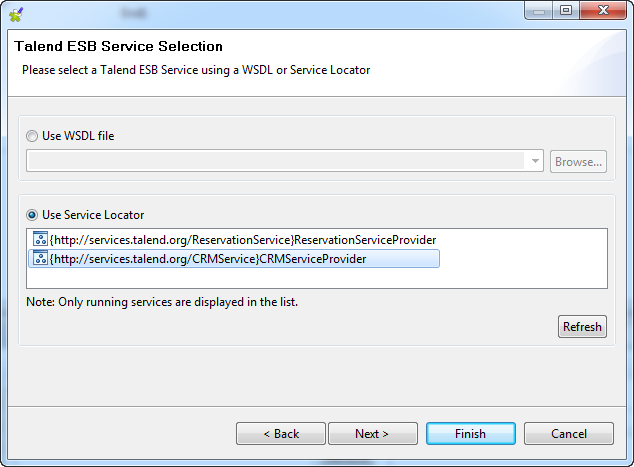Image resolution: width=634 pixels, height=467 pixels.
Task: Maximize the service selection dialog
Action: click(565, 11)
